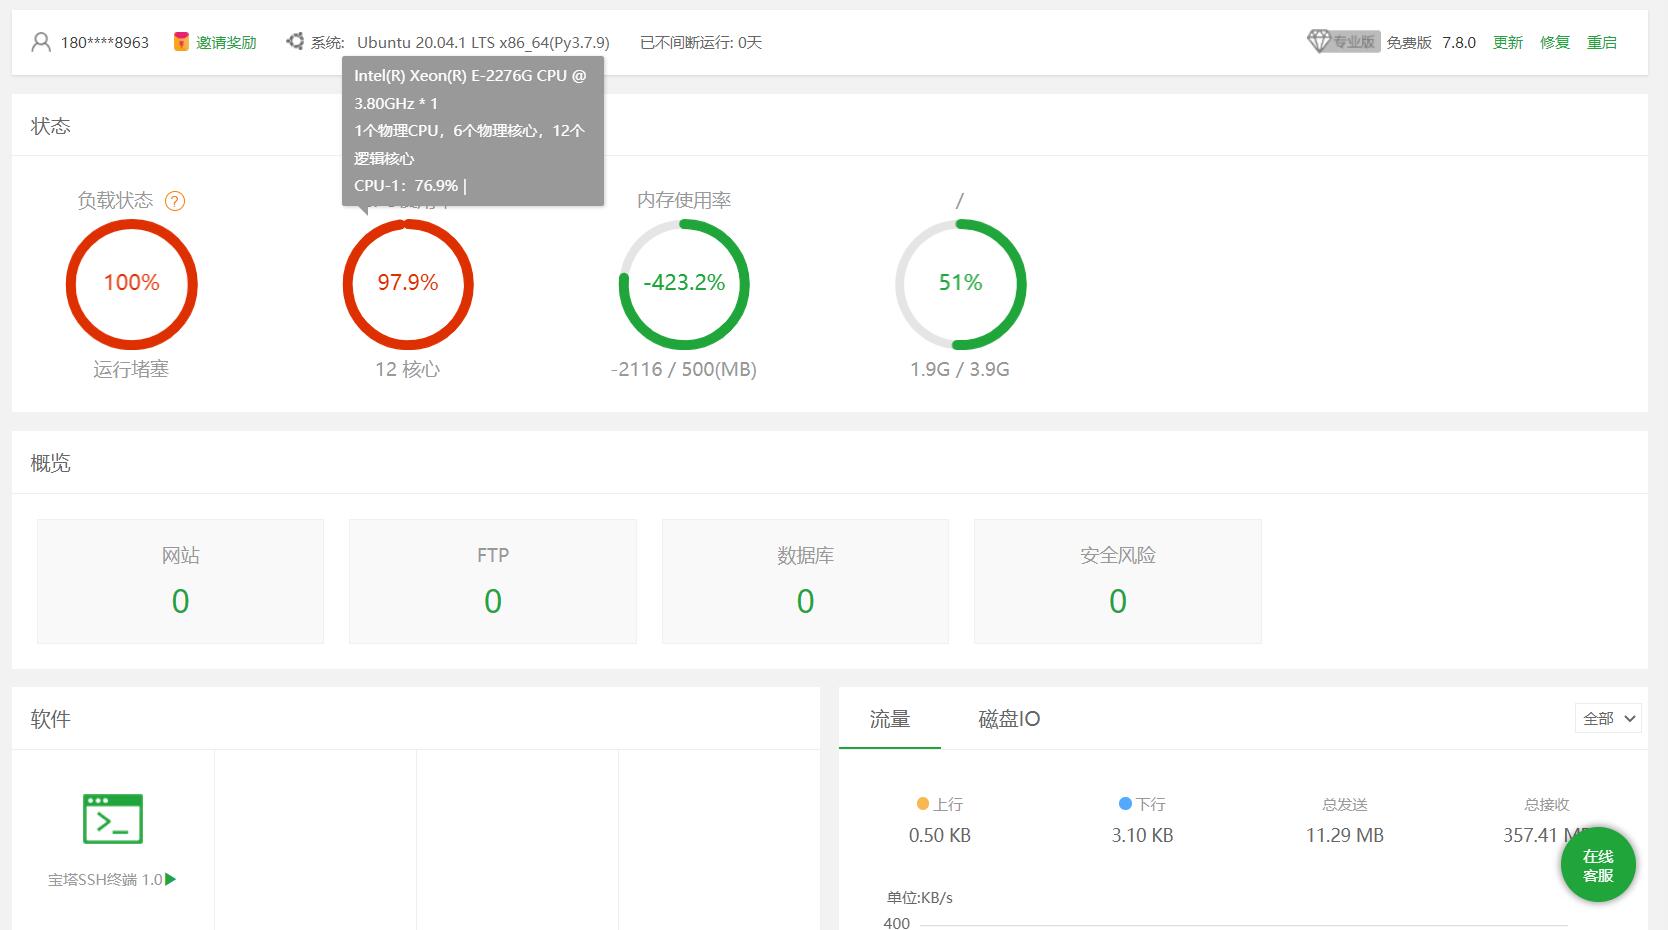Click the invite reward gift icon
The image size is (1668, 930).
[181, 41]
